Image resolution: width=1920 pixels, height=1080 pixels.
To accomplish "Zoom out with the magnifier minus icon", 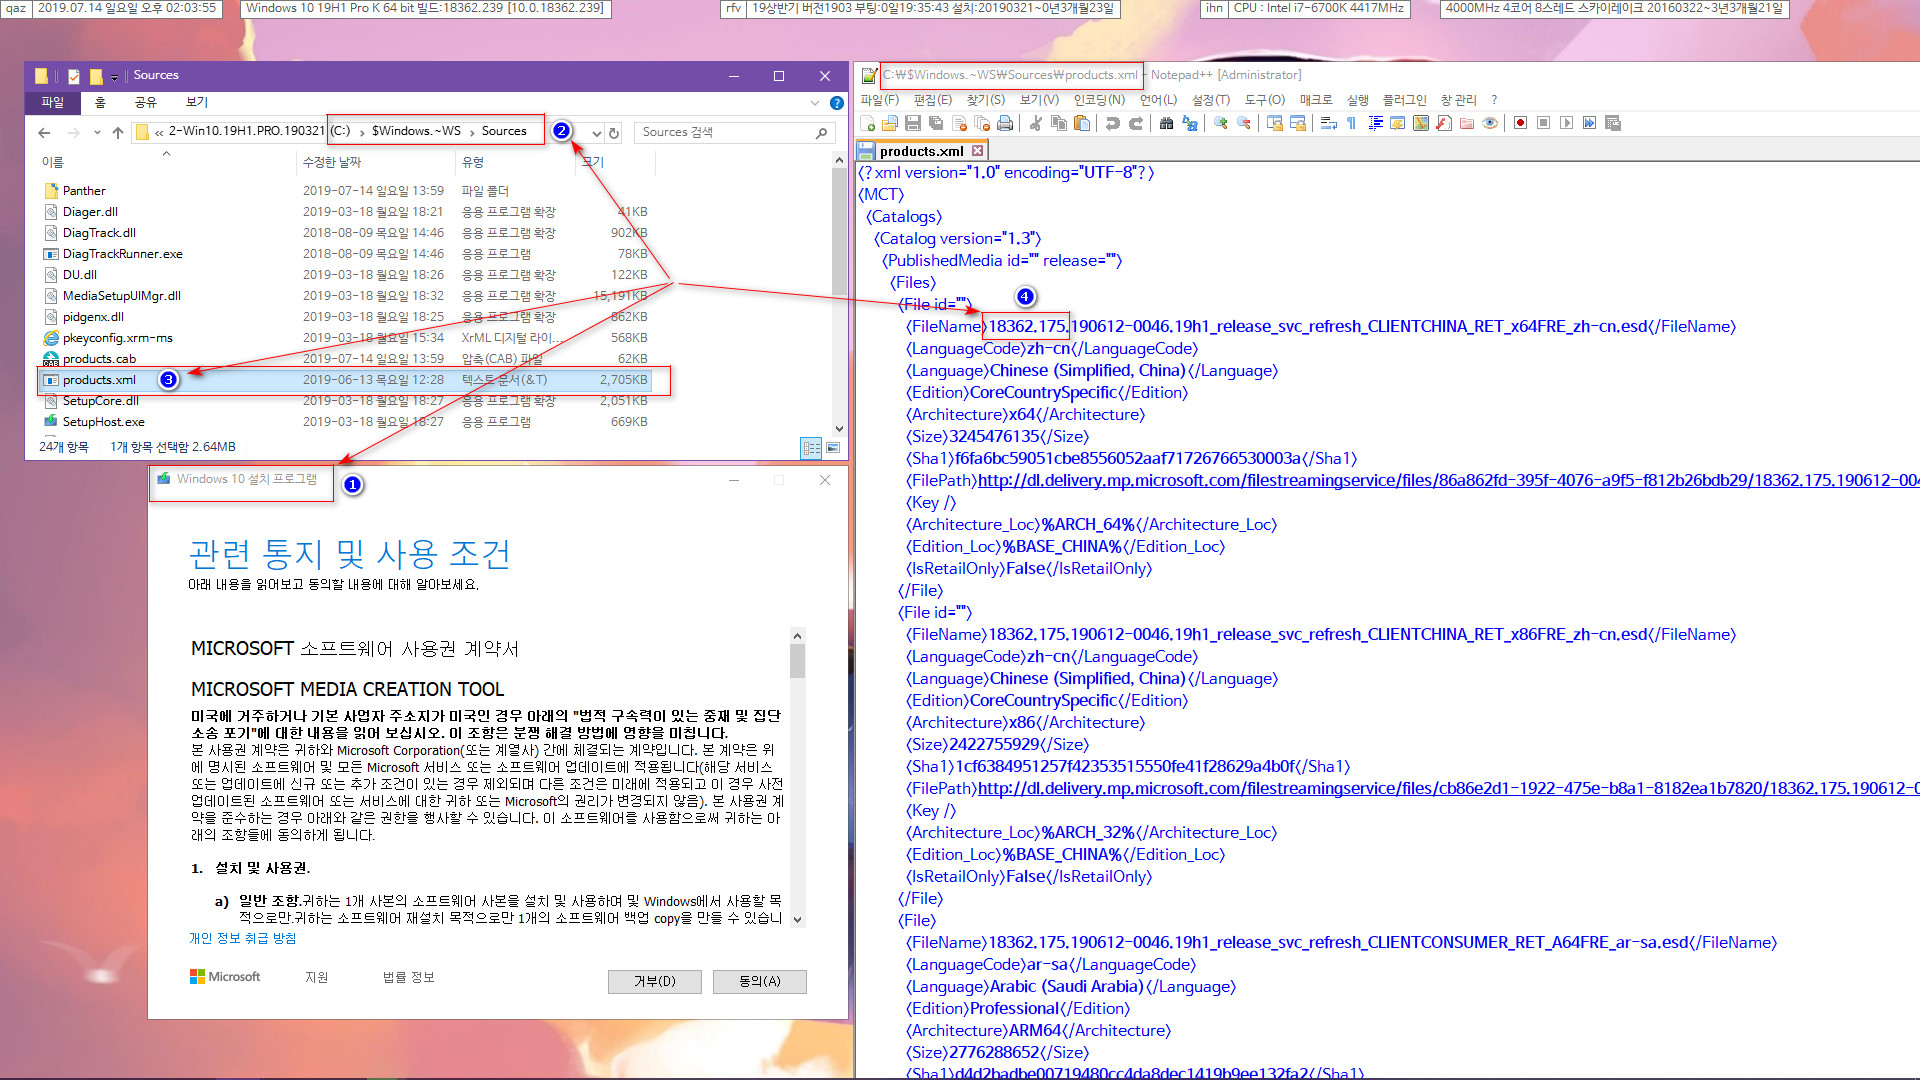I will tap(1244, 123).
